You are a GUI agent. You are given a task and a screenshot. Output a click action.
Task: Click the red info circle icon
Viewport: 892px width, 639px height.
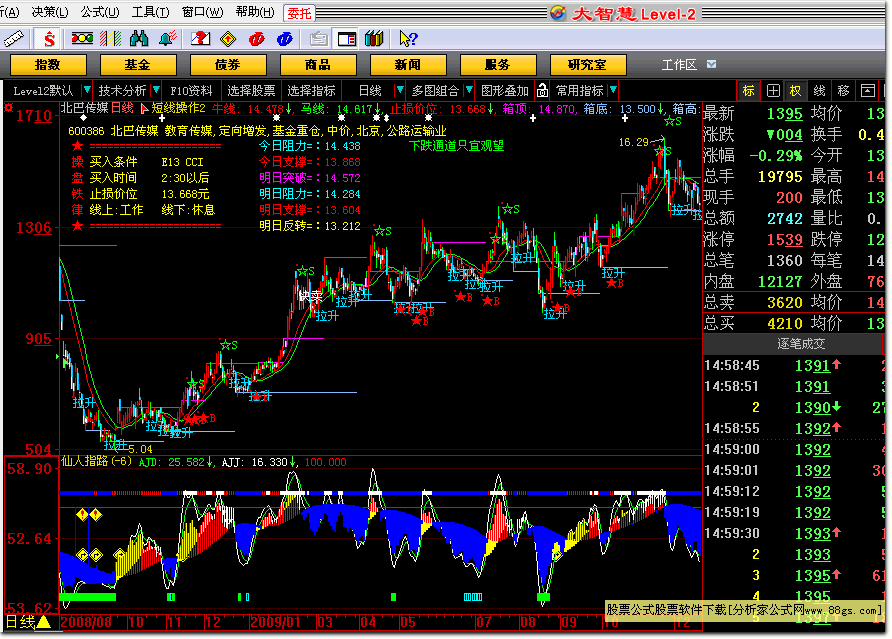pos(257,39)
